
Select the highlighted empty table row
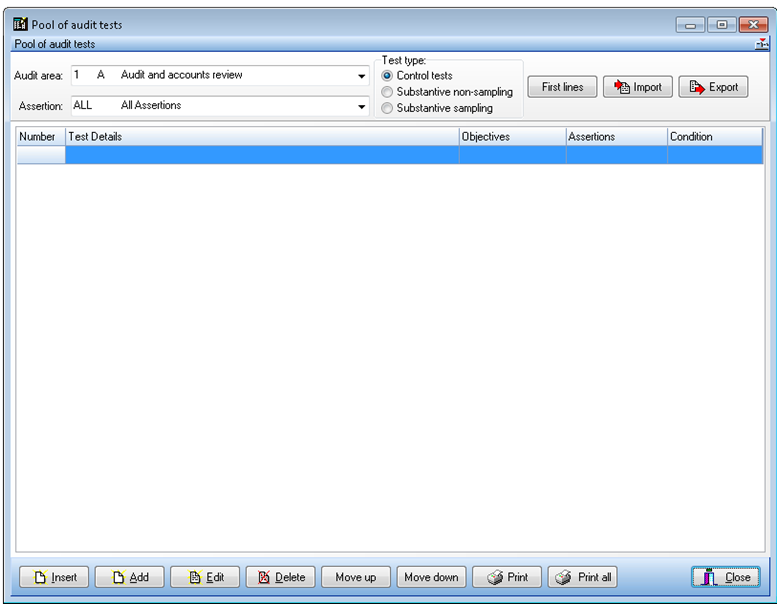(390, 155)
